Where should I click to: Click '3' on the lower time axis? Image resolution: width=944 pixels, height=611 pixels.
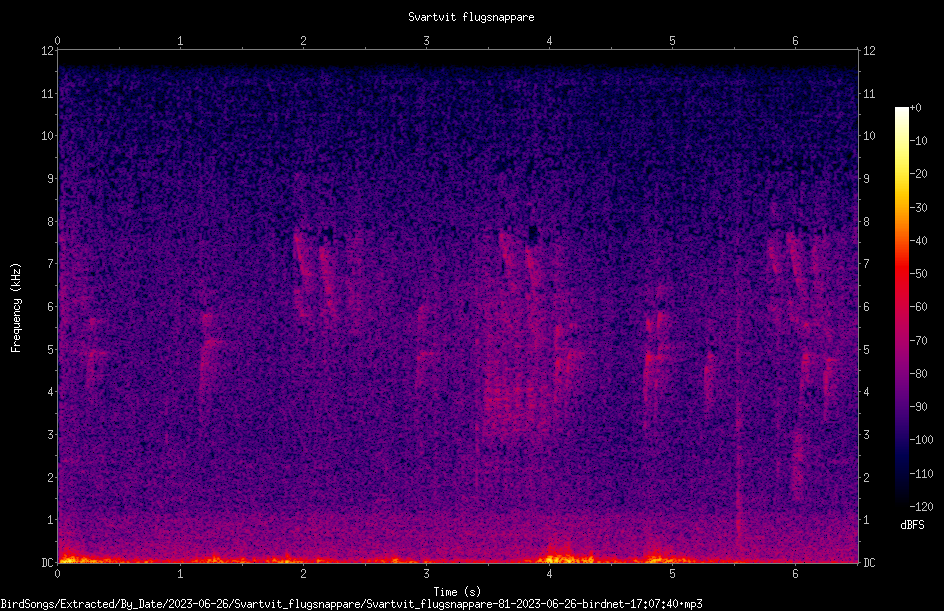click(426, 574)
